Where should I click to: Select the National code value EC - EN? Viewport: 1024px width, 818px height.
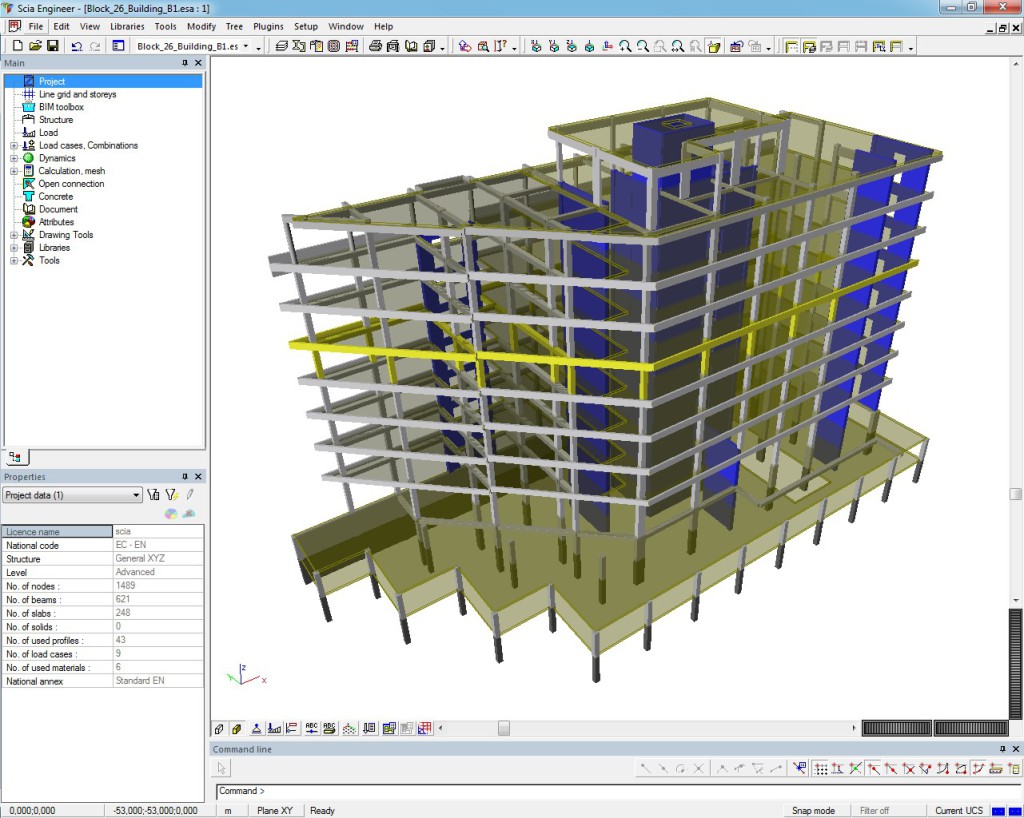pyautogui.click(x=158, y=545)
